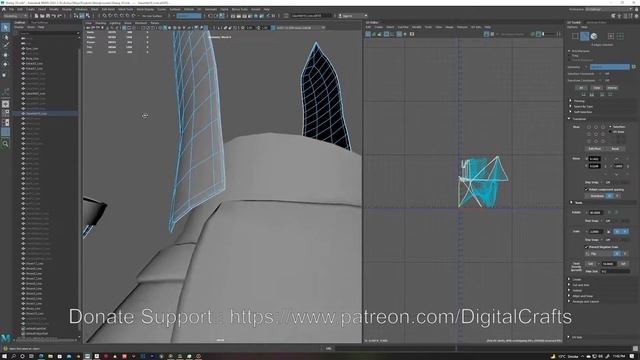Open the Mesh Tools menu

point(125,9)
